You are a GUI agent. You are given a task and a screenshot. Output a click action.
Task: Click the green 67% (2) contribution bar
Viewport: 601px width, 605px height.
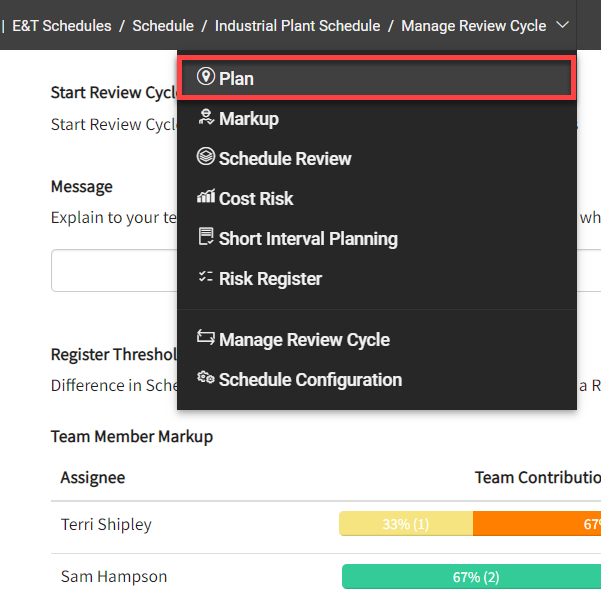pyautogui.click(x=471, y=577)
